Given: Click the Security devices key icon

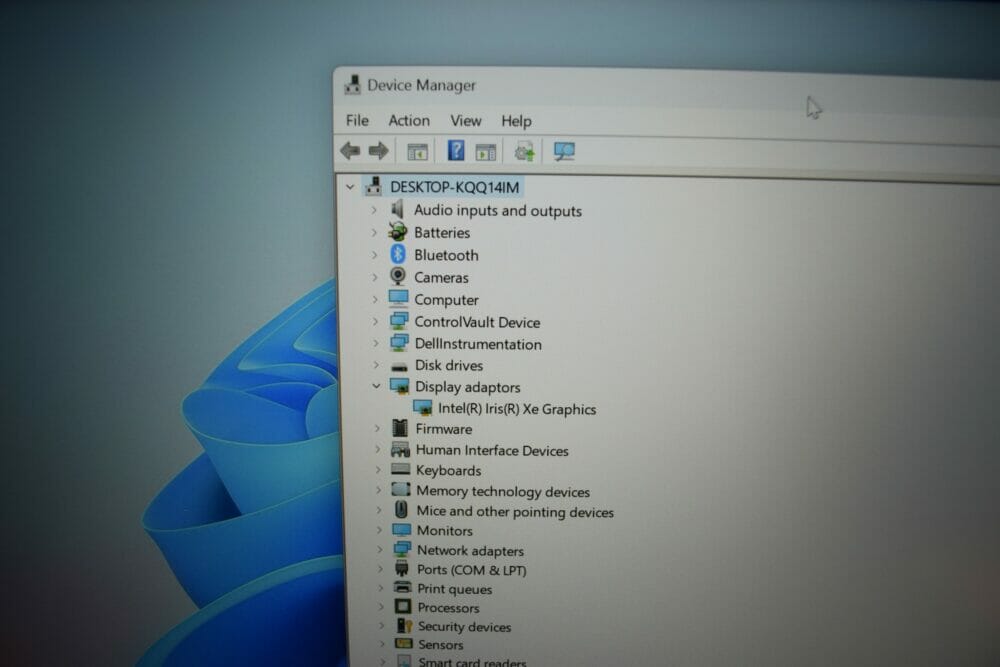Looking at the screenshot, I should (404, 626).
